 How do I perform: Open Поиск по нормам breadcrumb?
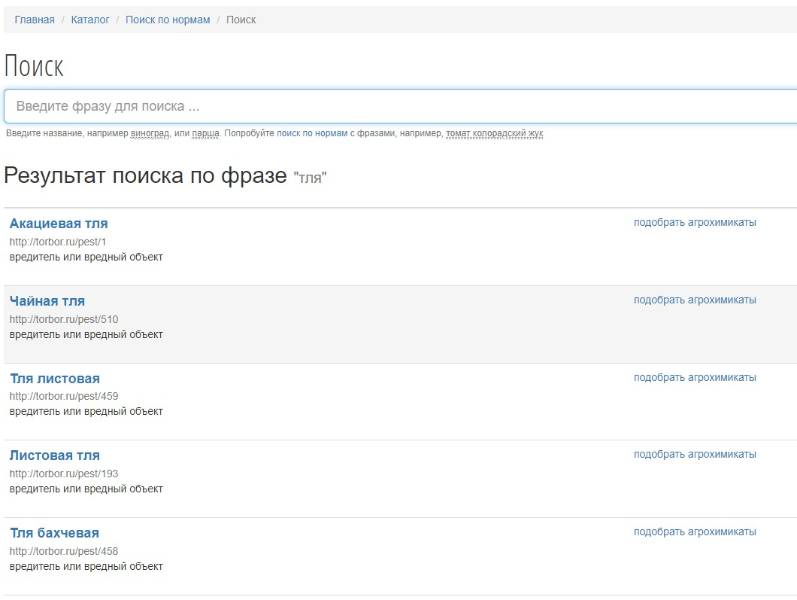(x=168, y=20)
